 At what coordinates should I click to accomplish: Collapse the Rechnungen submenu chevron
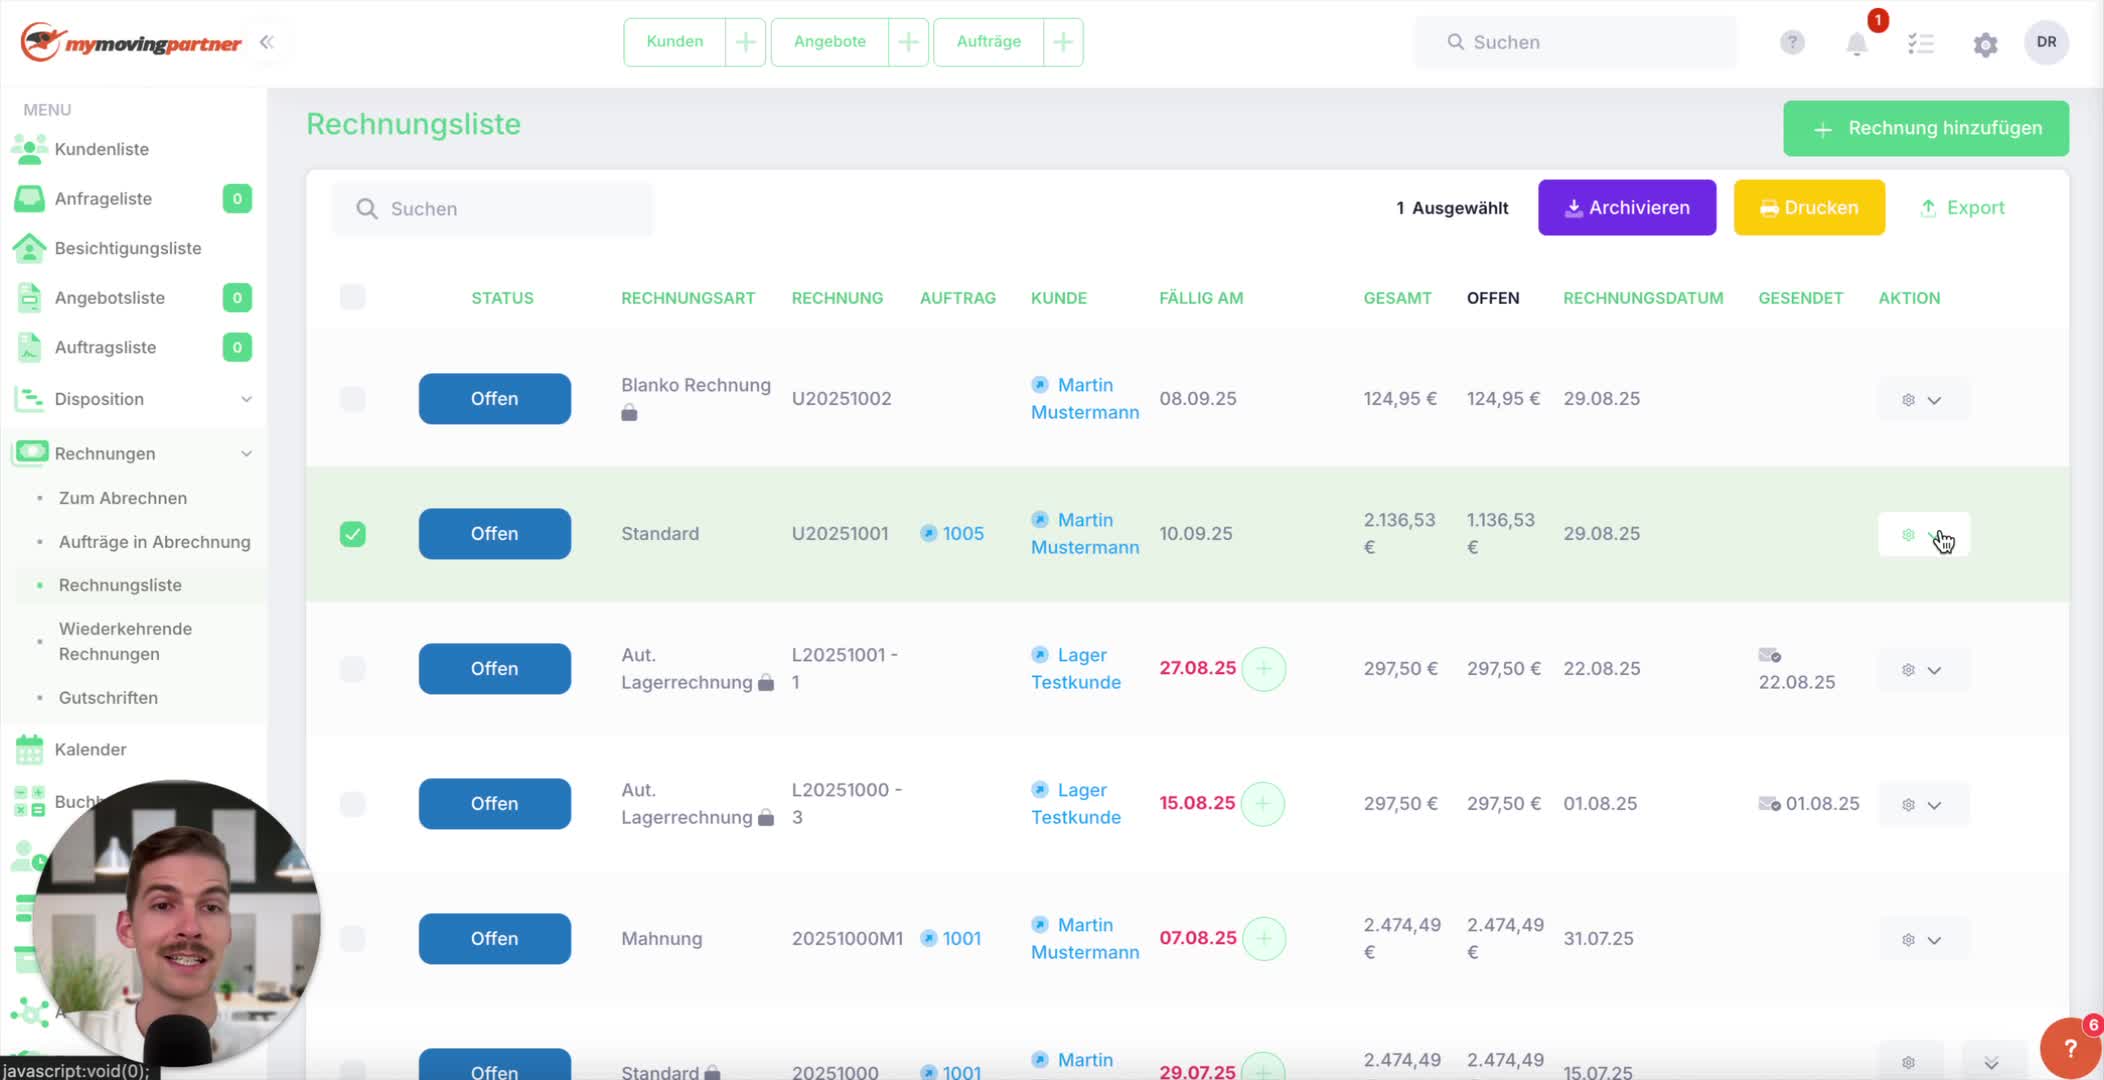246,454
